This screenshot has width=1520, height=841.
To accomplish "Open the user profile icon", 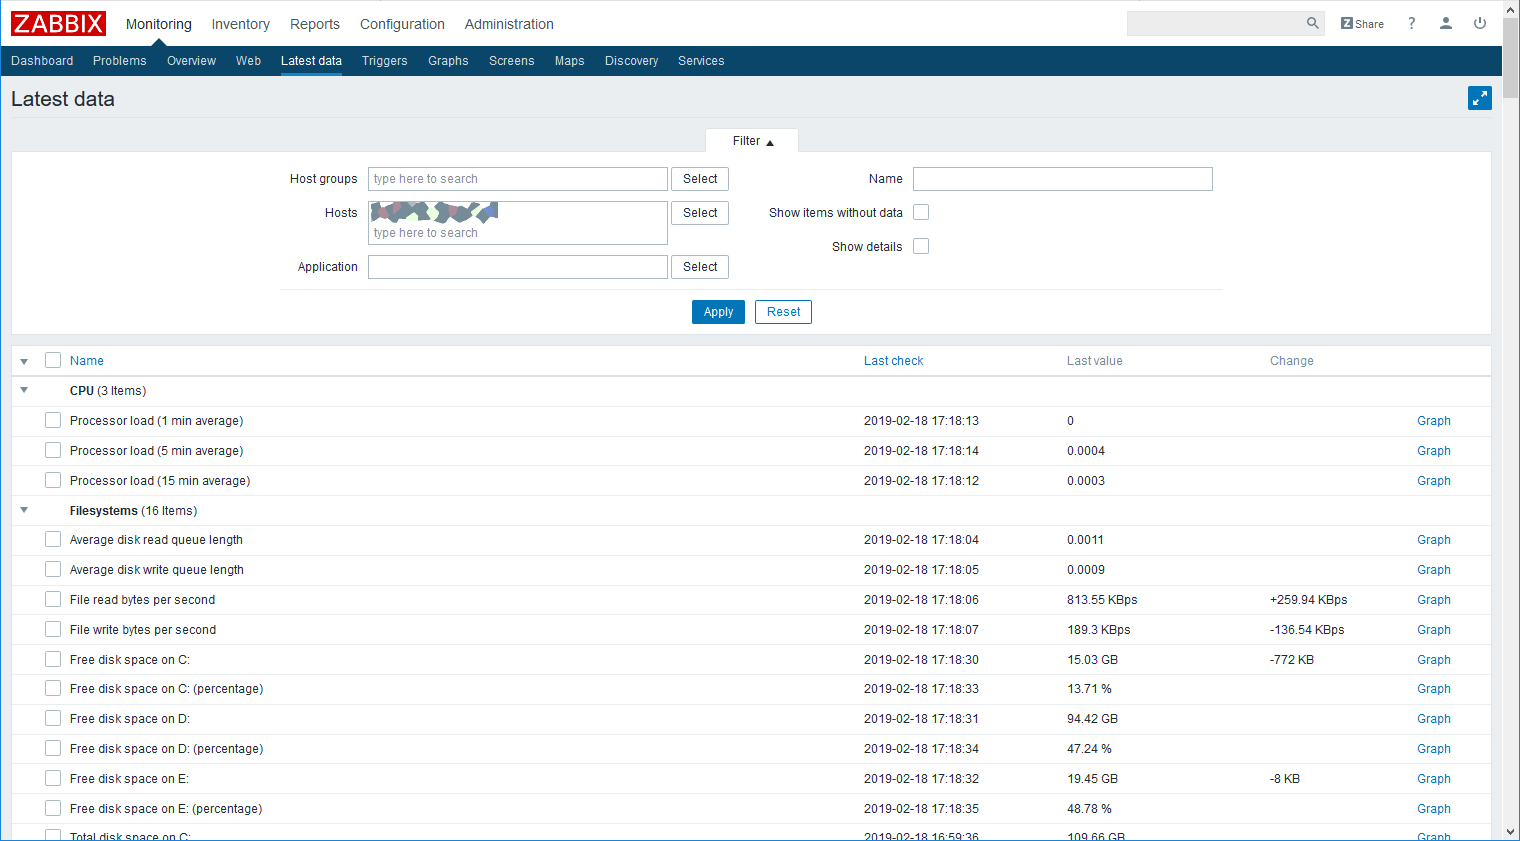I will click(x=1445, y=23).
